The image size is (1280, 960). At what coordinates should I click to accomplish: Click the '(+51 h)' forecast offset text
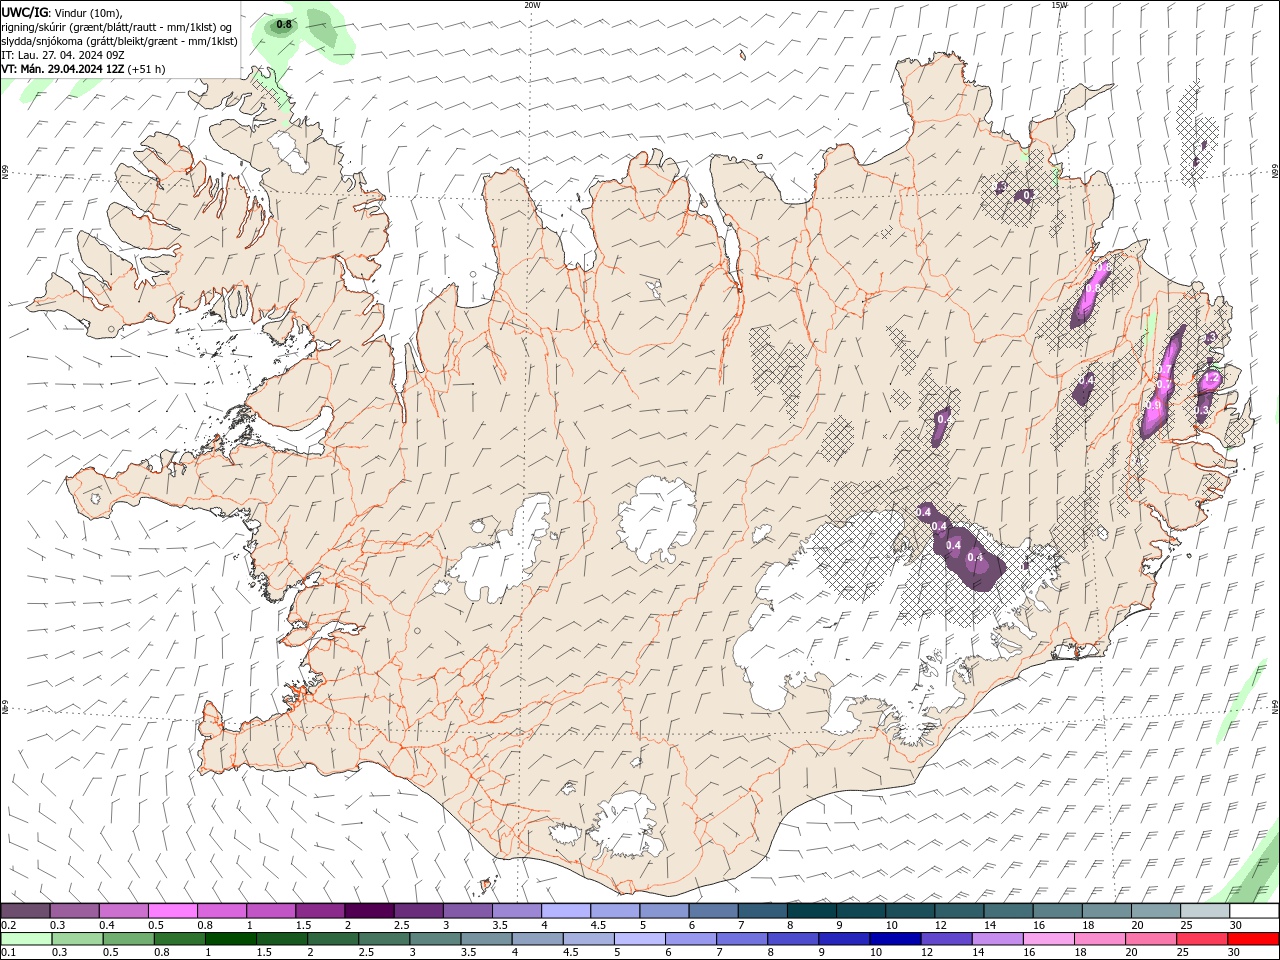pos(146,69)
